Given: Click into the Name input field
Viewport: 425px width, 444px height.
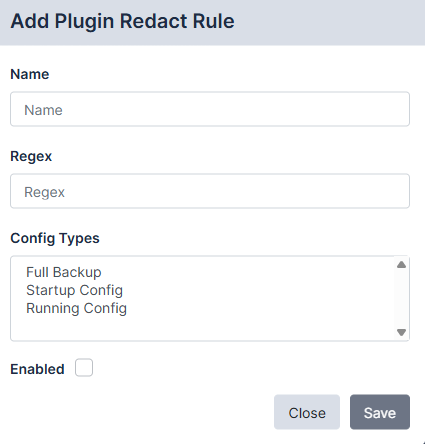Looking at the screenshot, I should 210,109.
